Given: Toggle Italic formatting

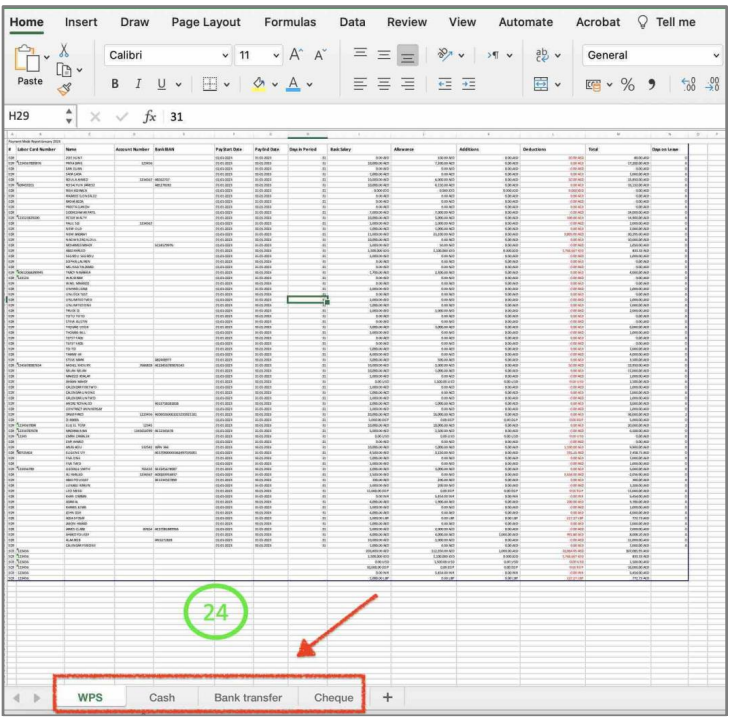Looking at the screenshot, I should click(139, 85).
